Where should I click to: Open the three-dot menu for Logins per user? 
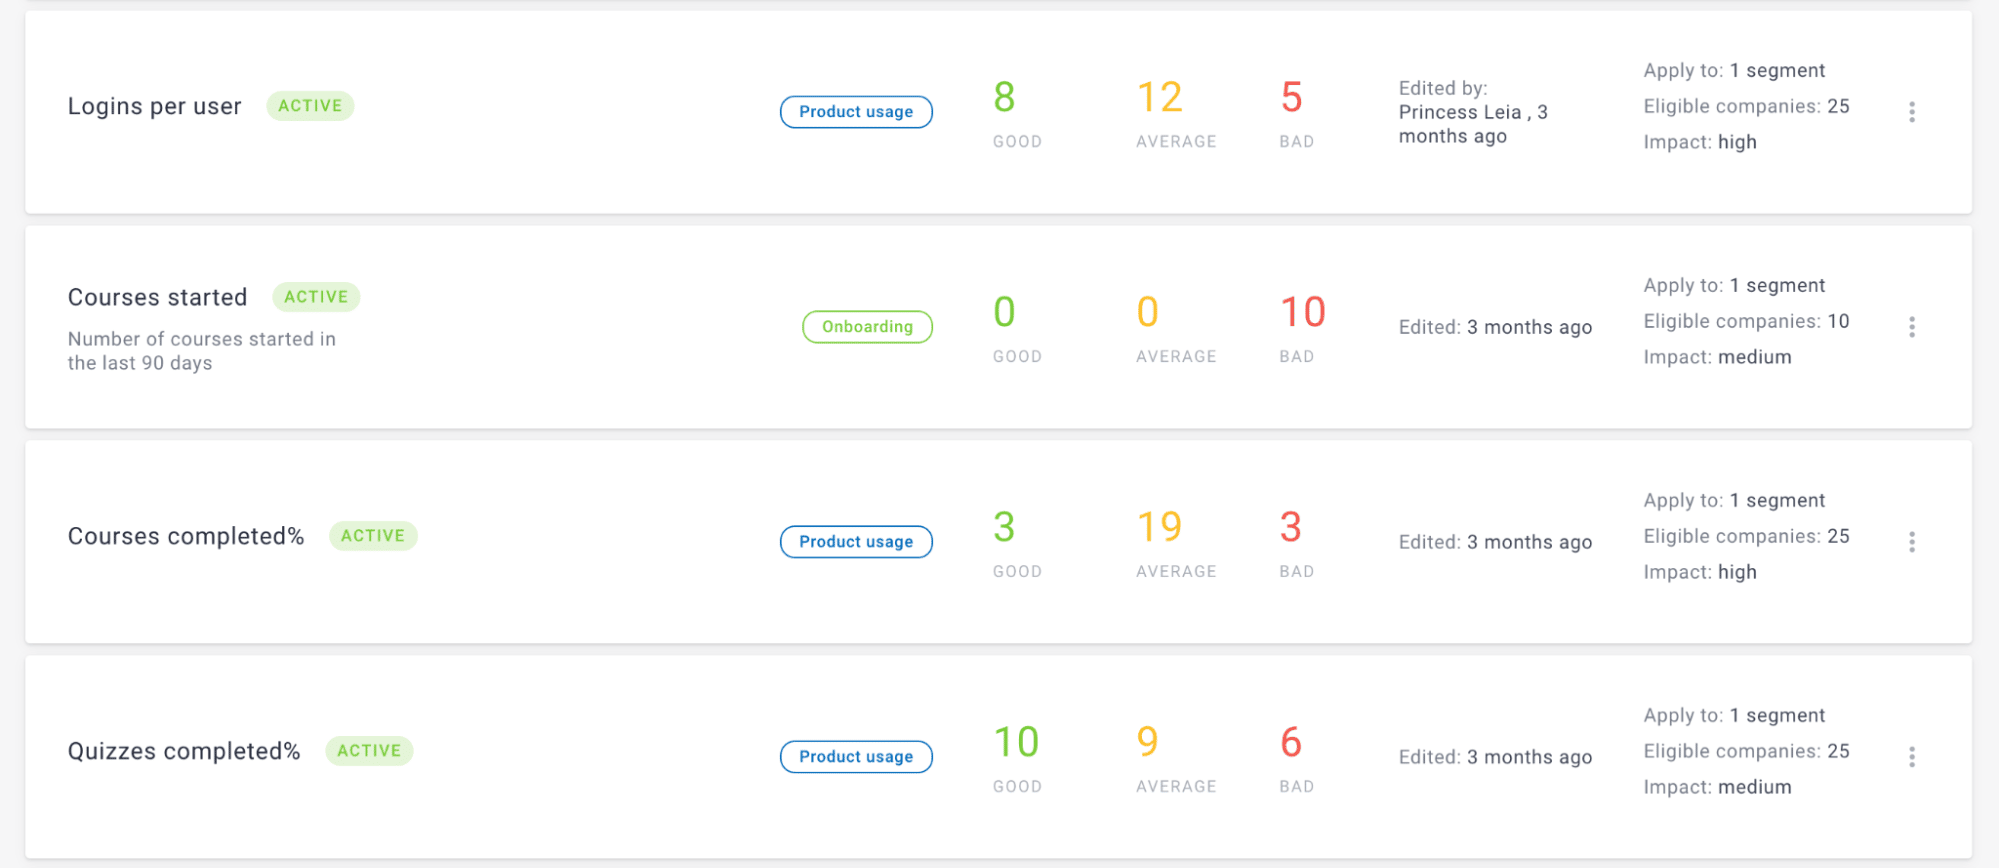click(1911, 112)
